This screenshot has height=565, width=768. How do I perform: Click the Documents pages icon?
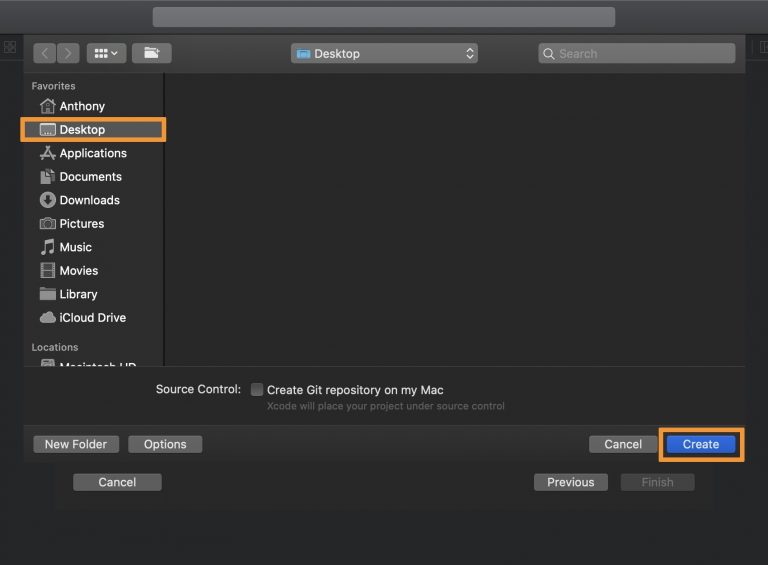tap(48, 176)
